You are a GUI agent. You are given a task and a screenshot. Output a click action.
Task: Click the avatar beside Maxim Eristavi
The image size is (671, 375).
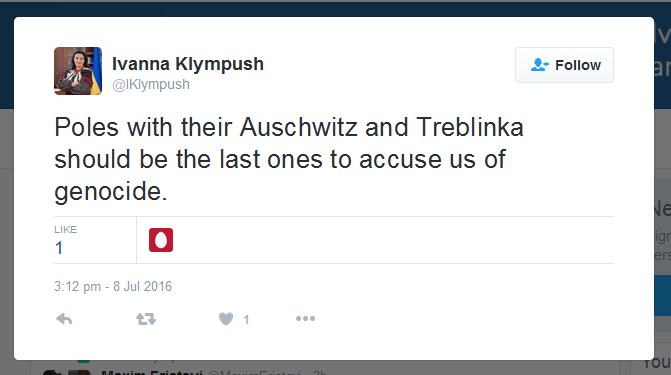coord(80,372)
